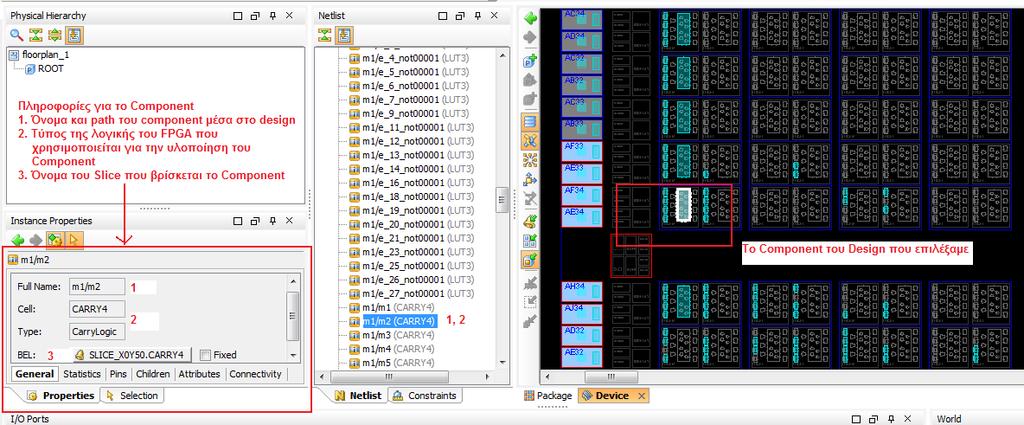
Task: Toggle the highlighted icon in Netlist toolbar
Action: pos(344,35)
